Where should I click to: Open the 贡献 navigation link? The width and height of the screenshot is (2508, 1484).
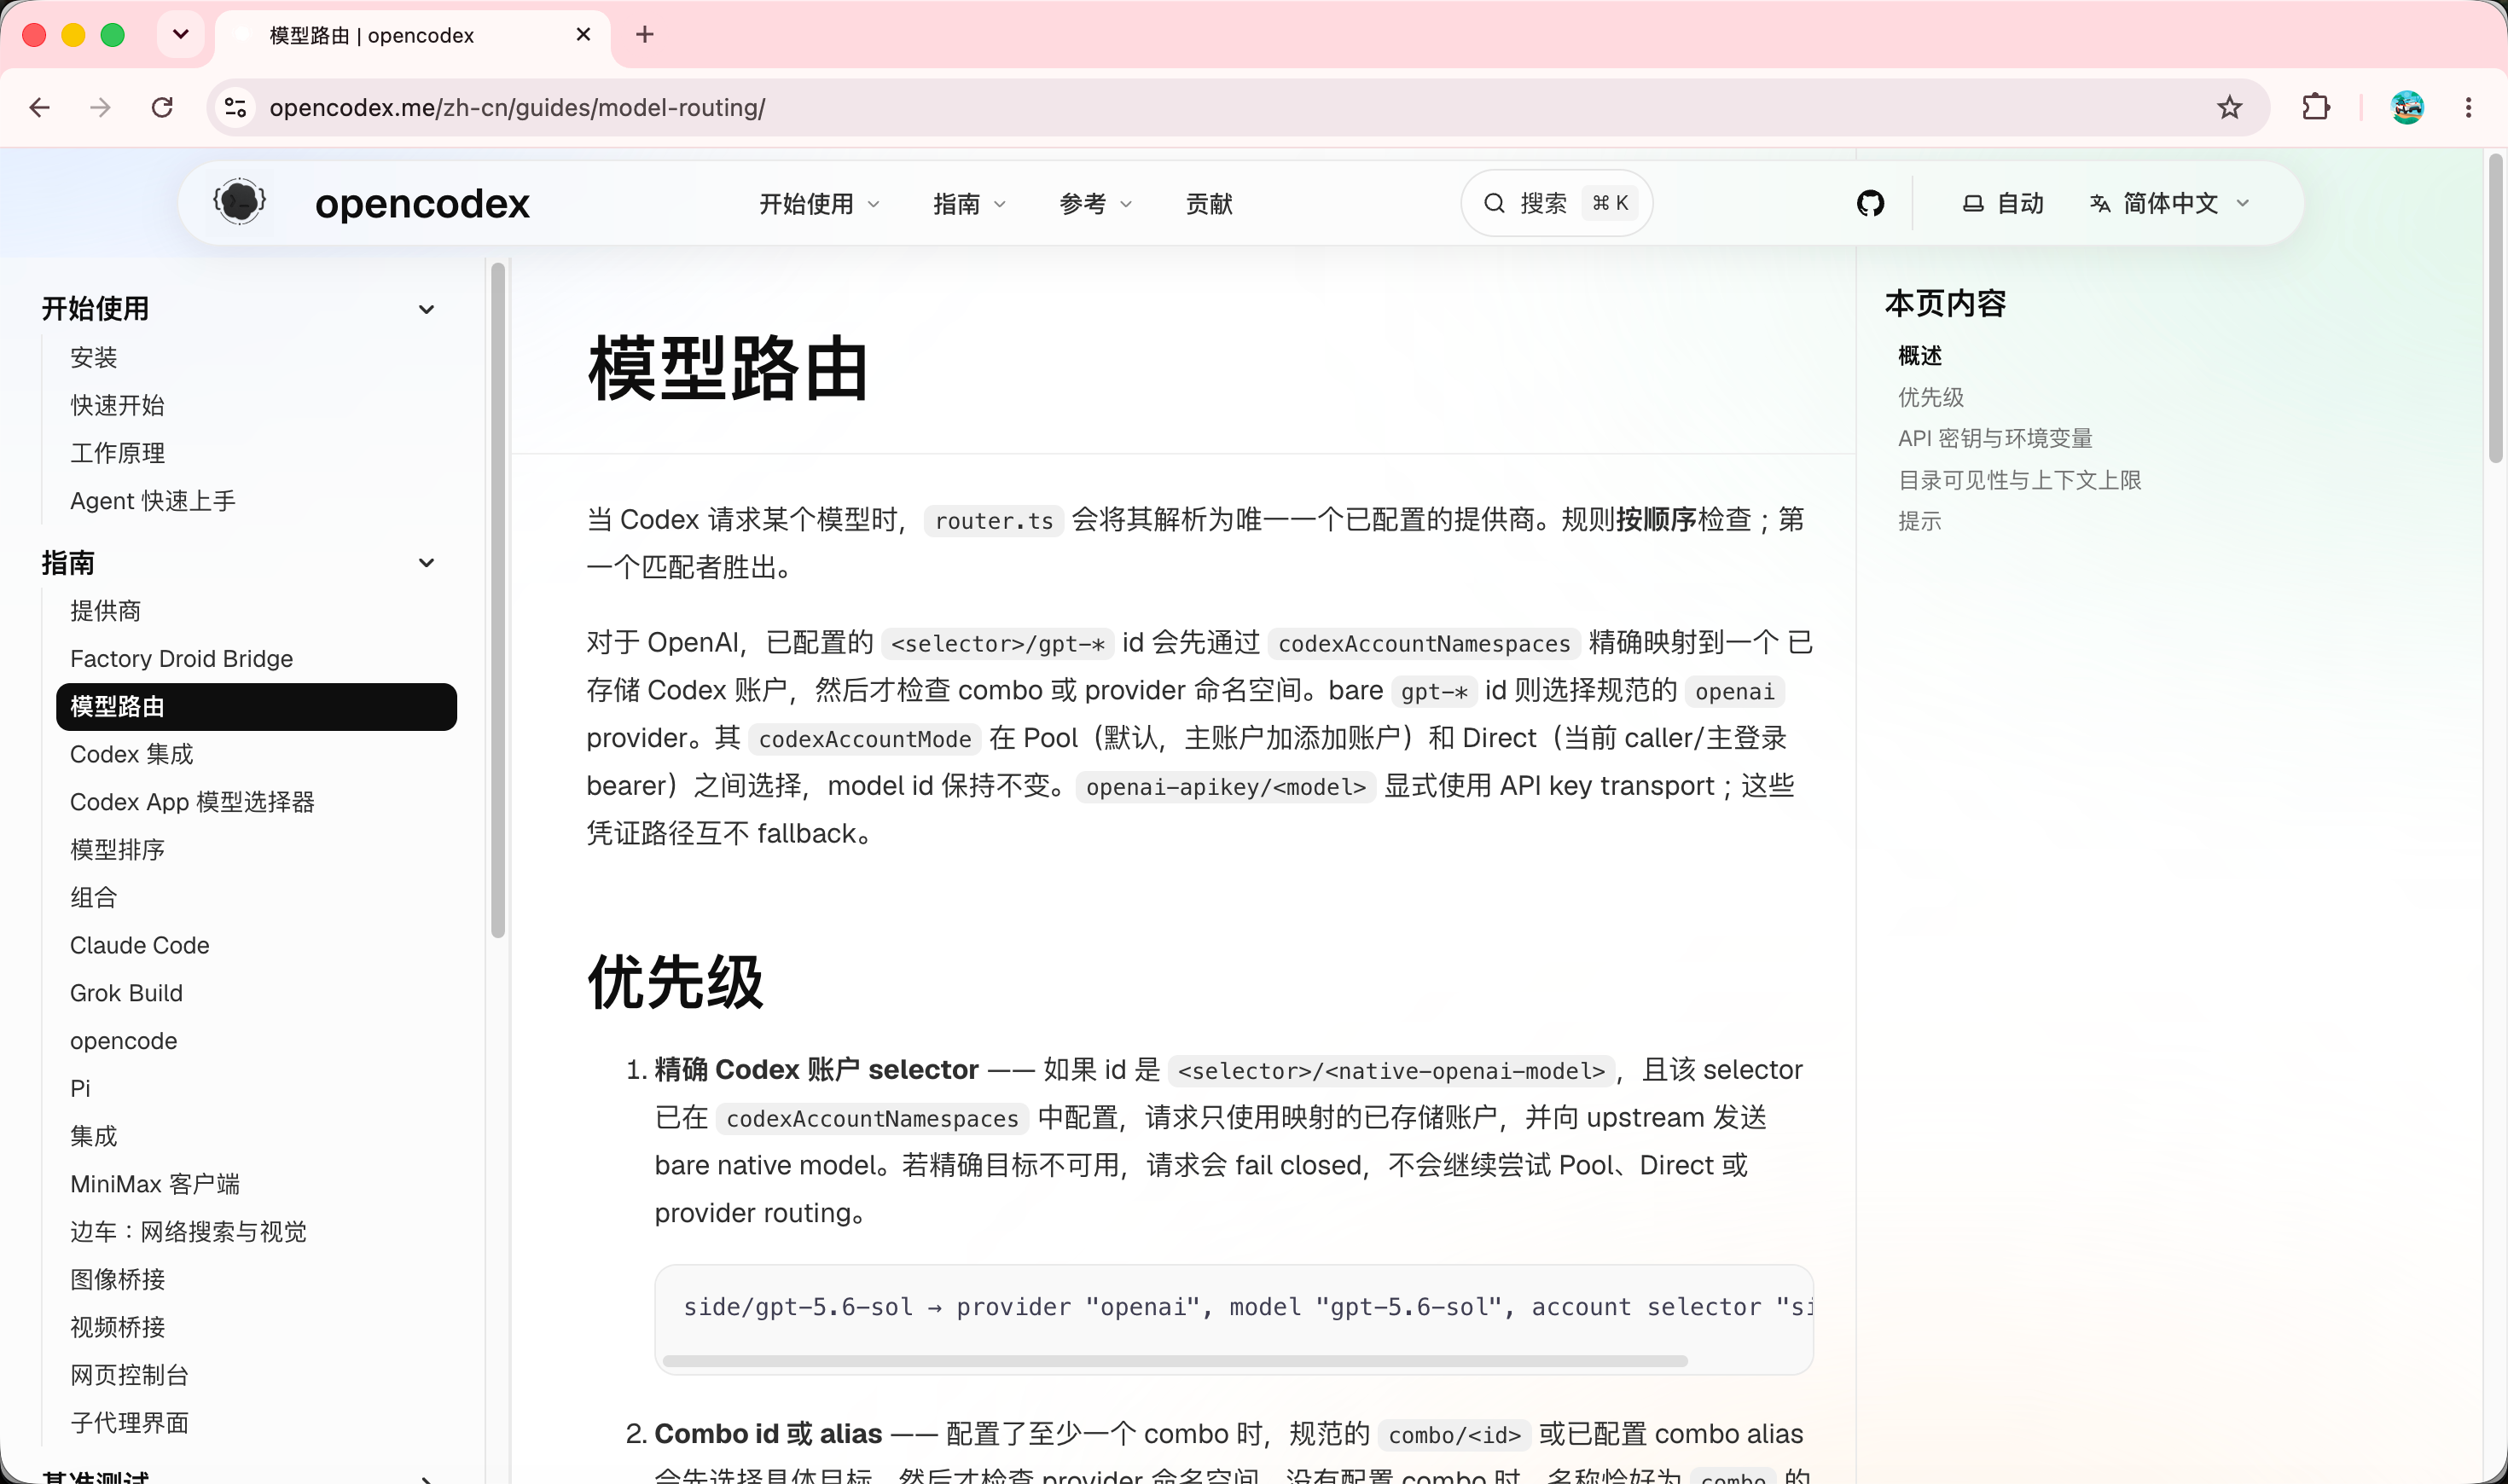pos(1209,204)
